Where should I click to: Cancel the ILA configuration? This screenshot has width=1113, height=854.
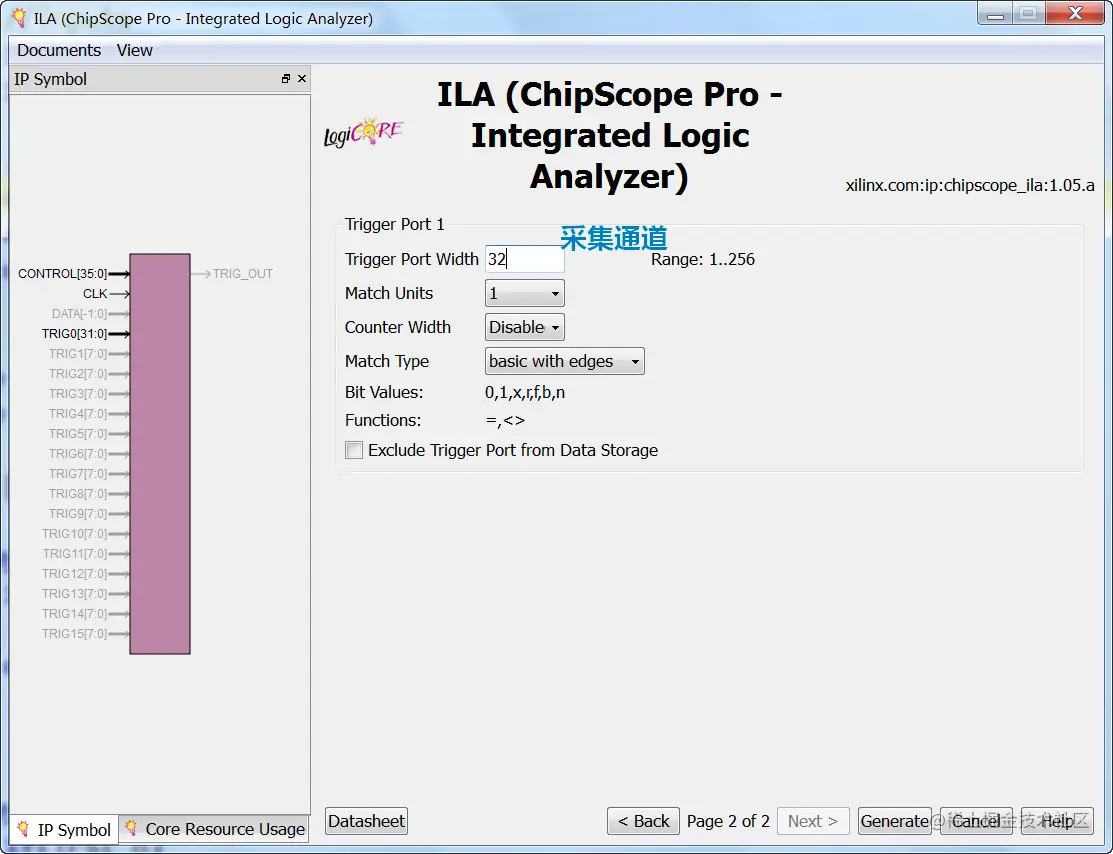(976, 821)
